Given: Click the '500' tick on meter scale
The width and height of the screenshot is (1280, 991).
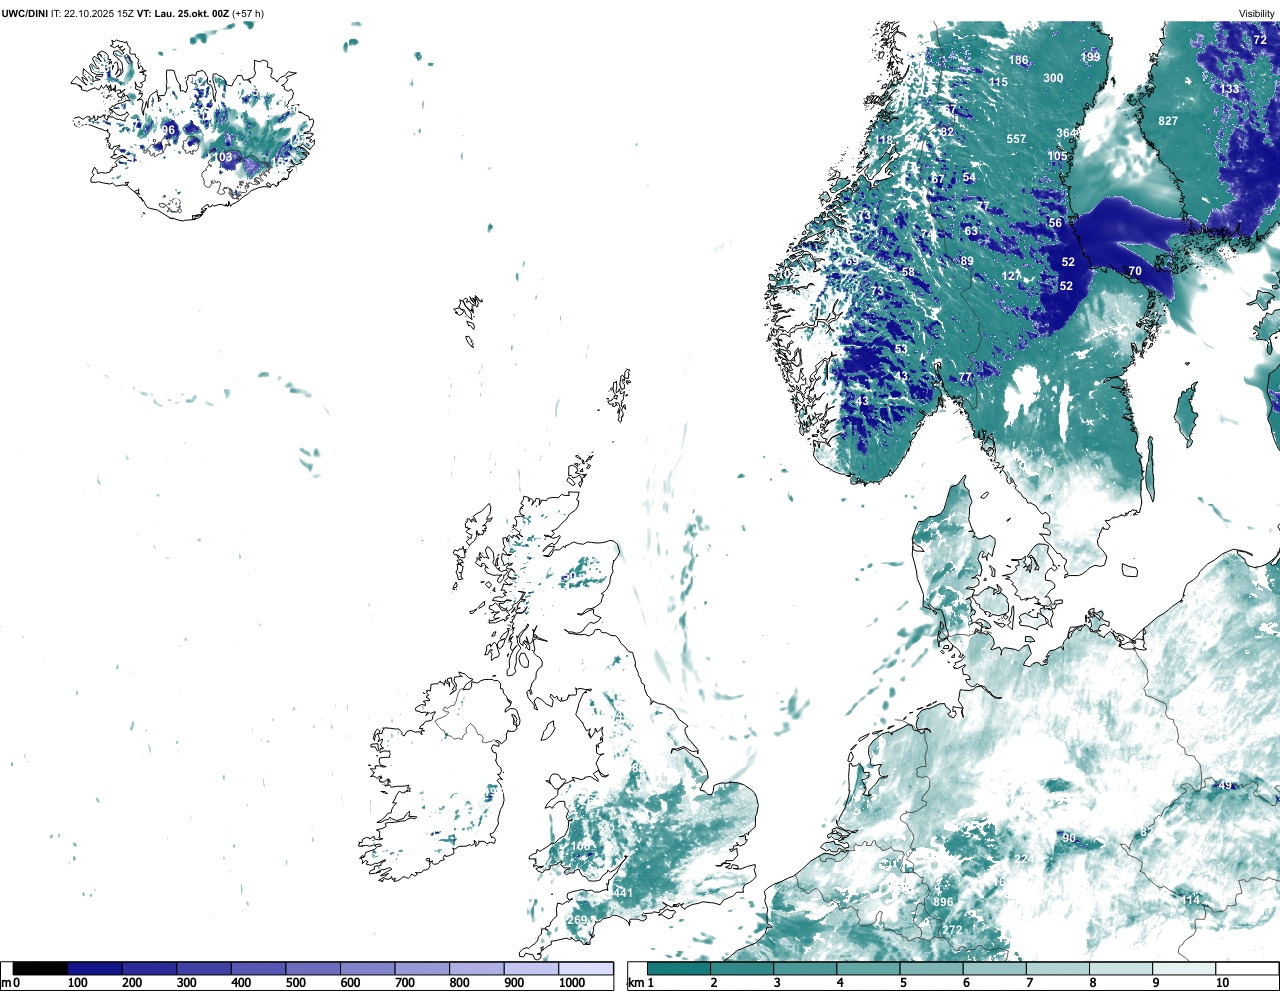Looking at the screenshot, I should (x=295, y=983).
